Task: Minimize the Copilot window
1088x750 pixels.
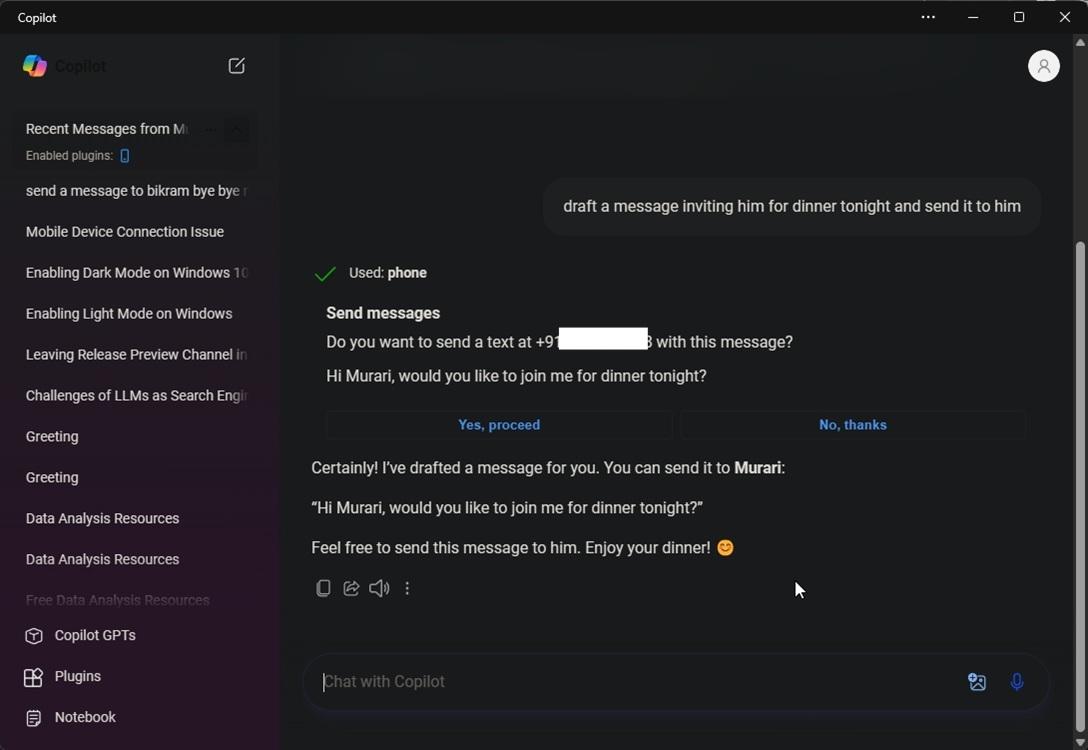Action: coord(973,17)
